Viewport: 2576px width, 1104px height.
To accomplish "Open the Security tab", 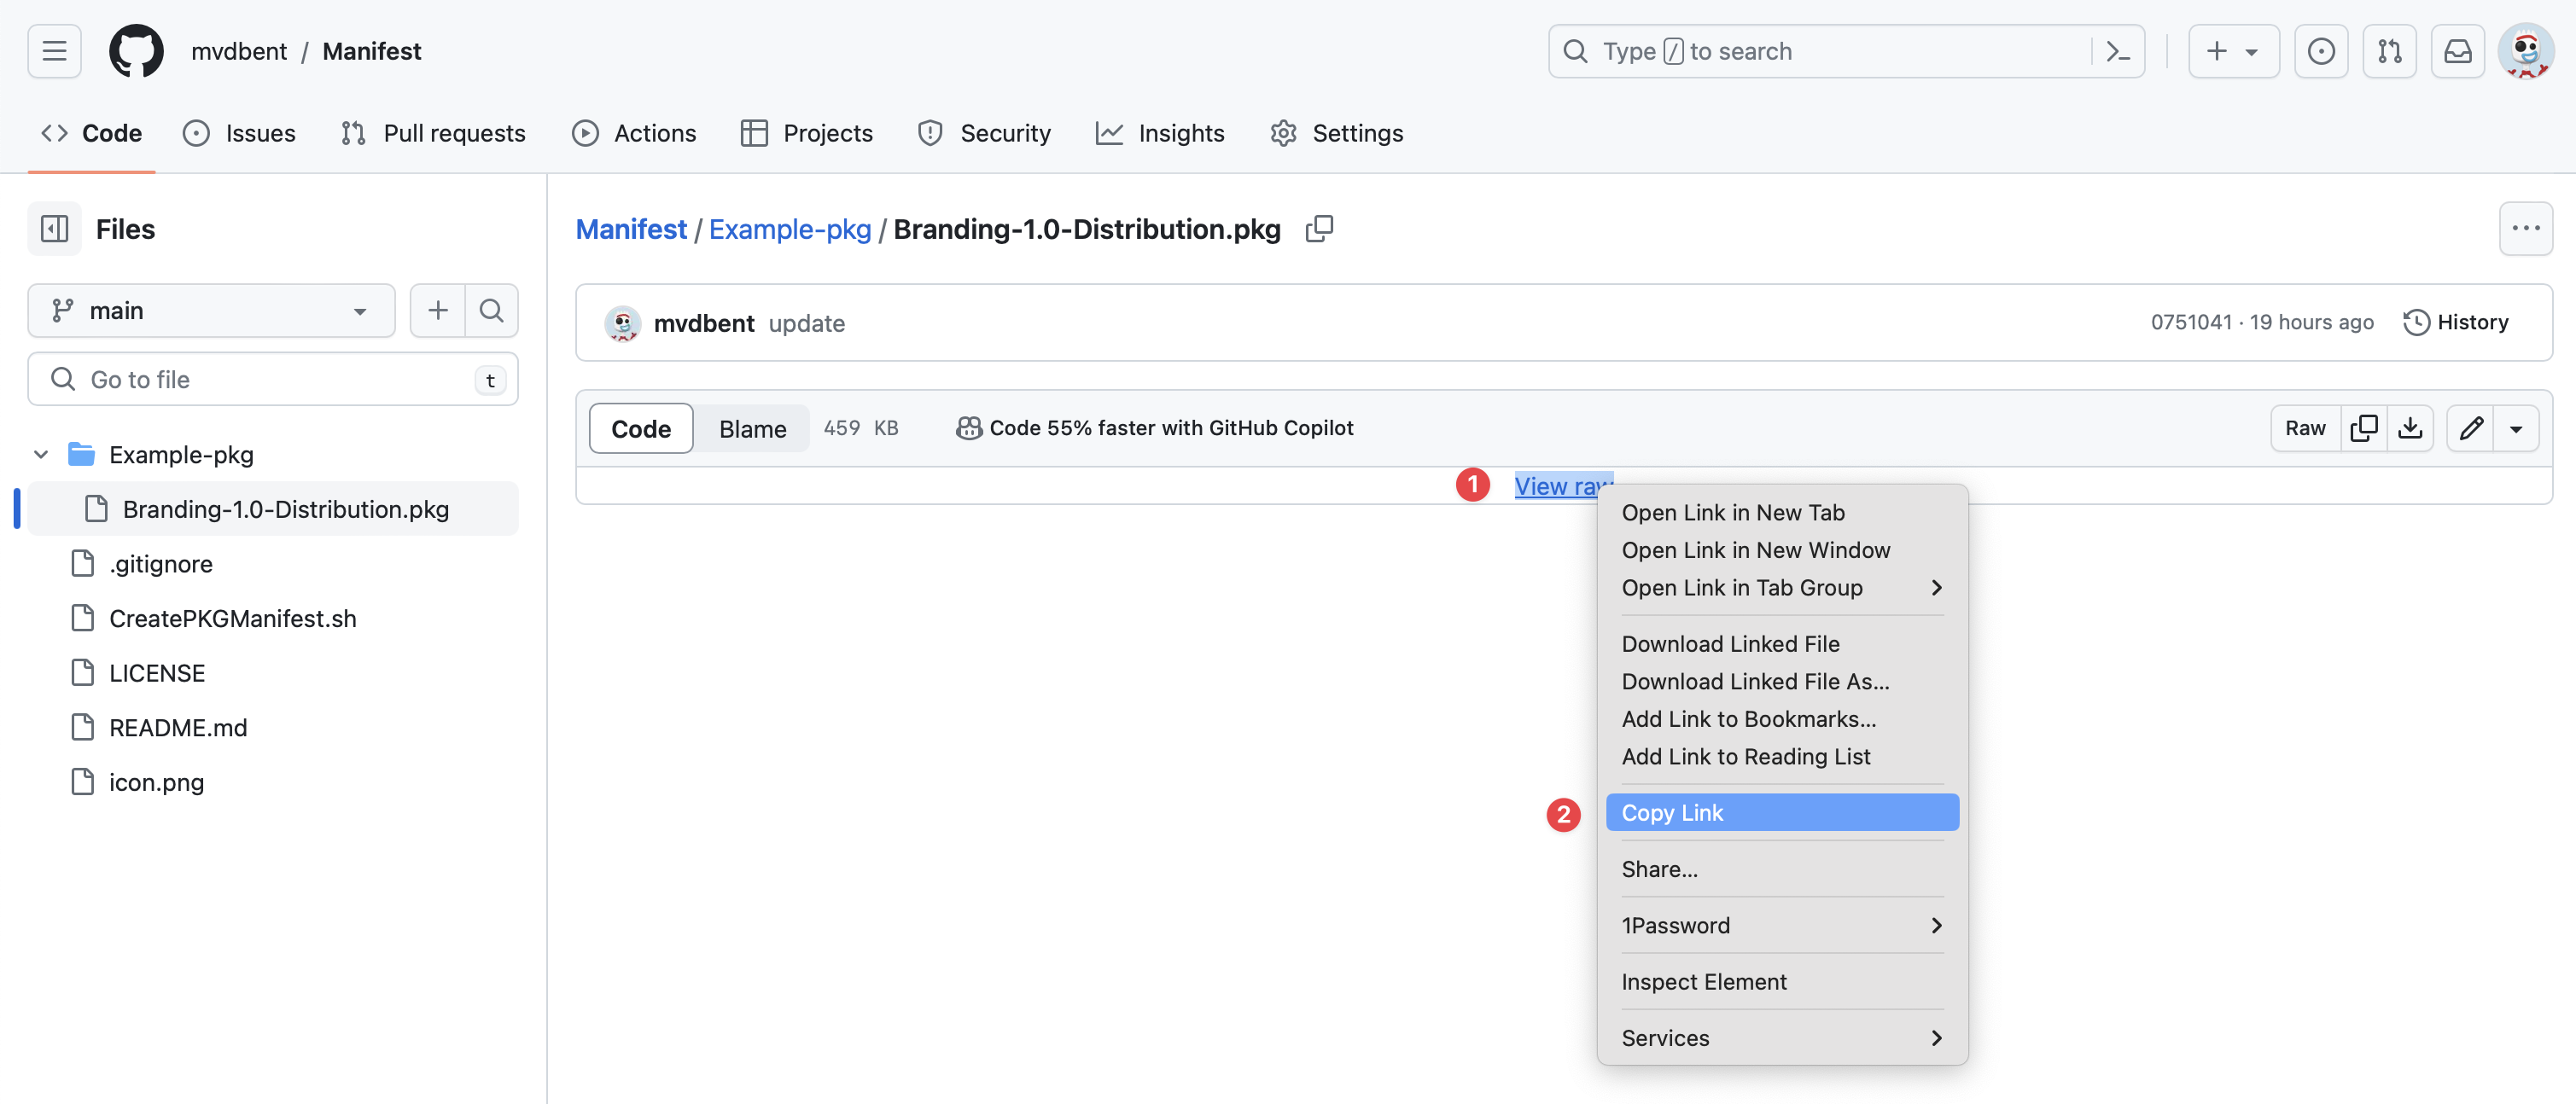I will (x=984, y=133).
